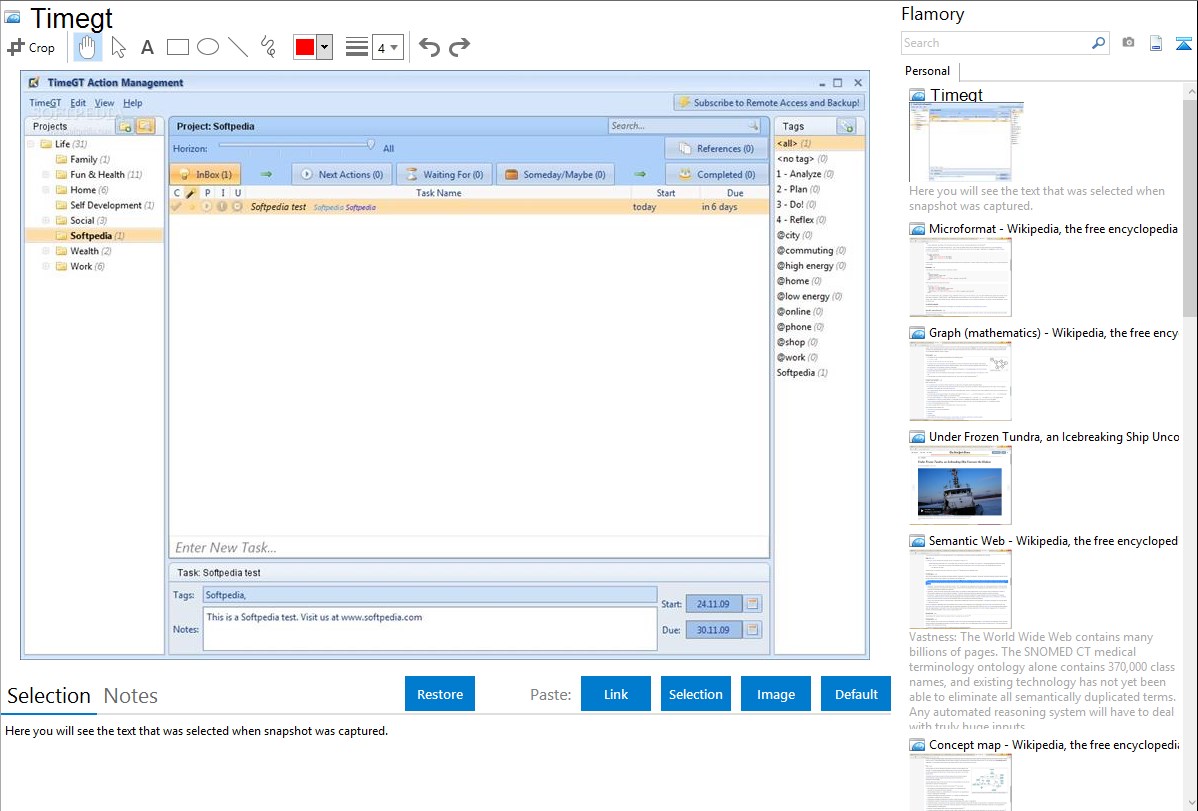Undo the last annotation
Viewport: 1198px width, 811px height.
pos(429,47)
